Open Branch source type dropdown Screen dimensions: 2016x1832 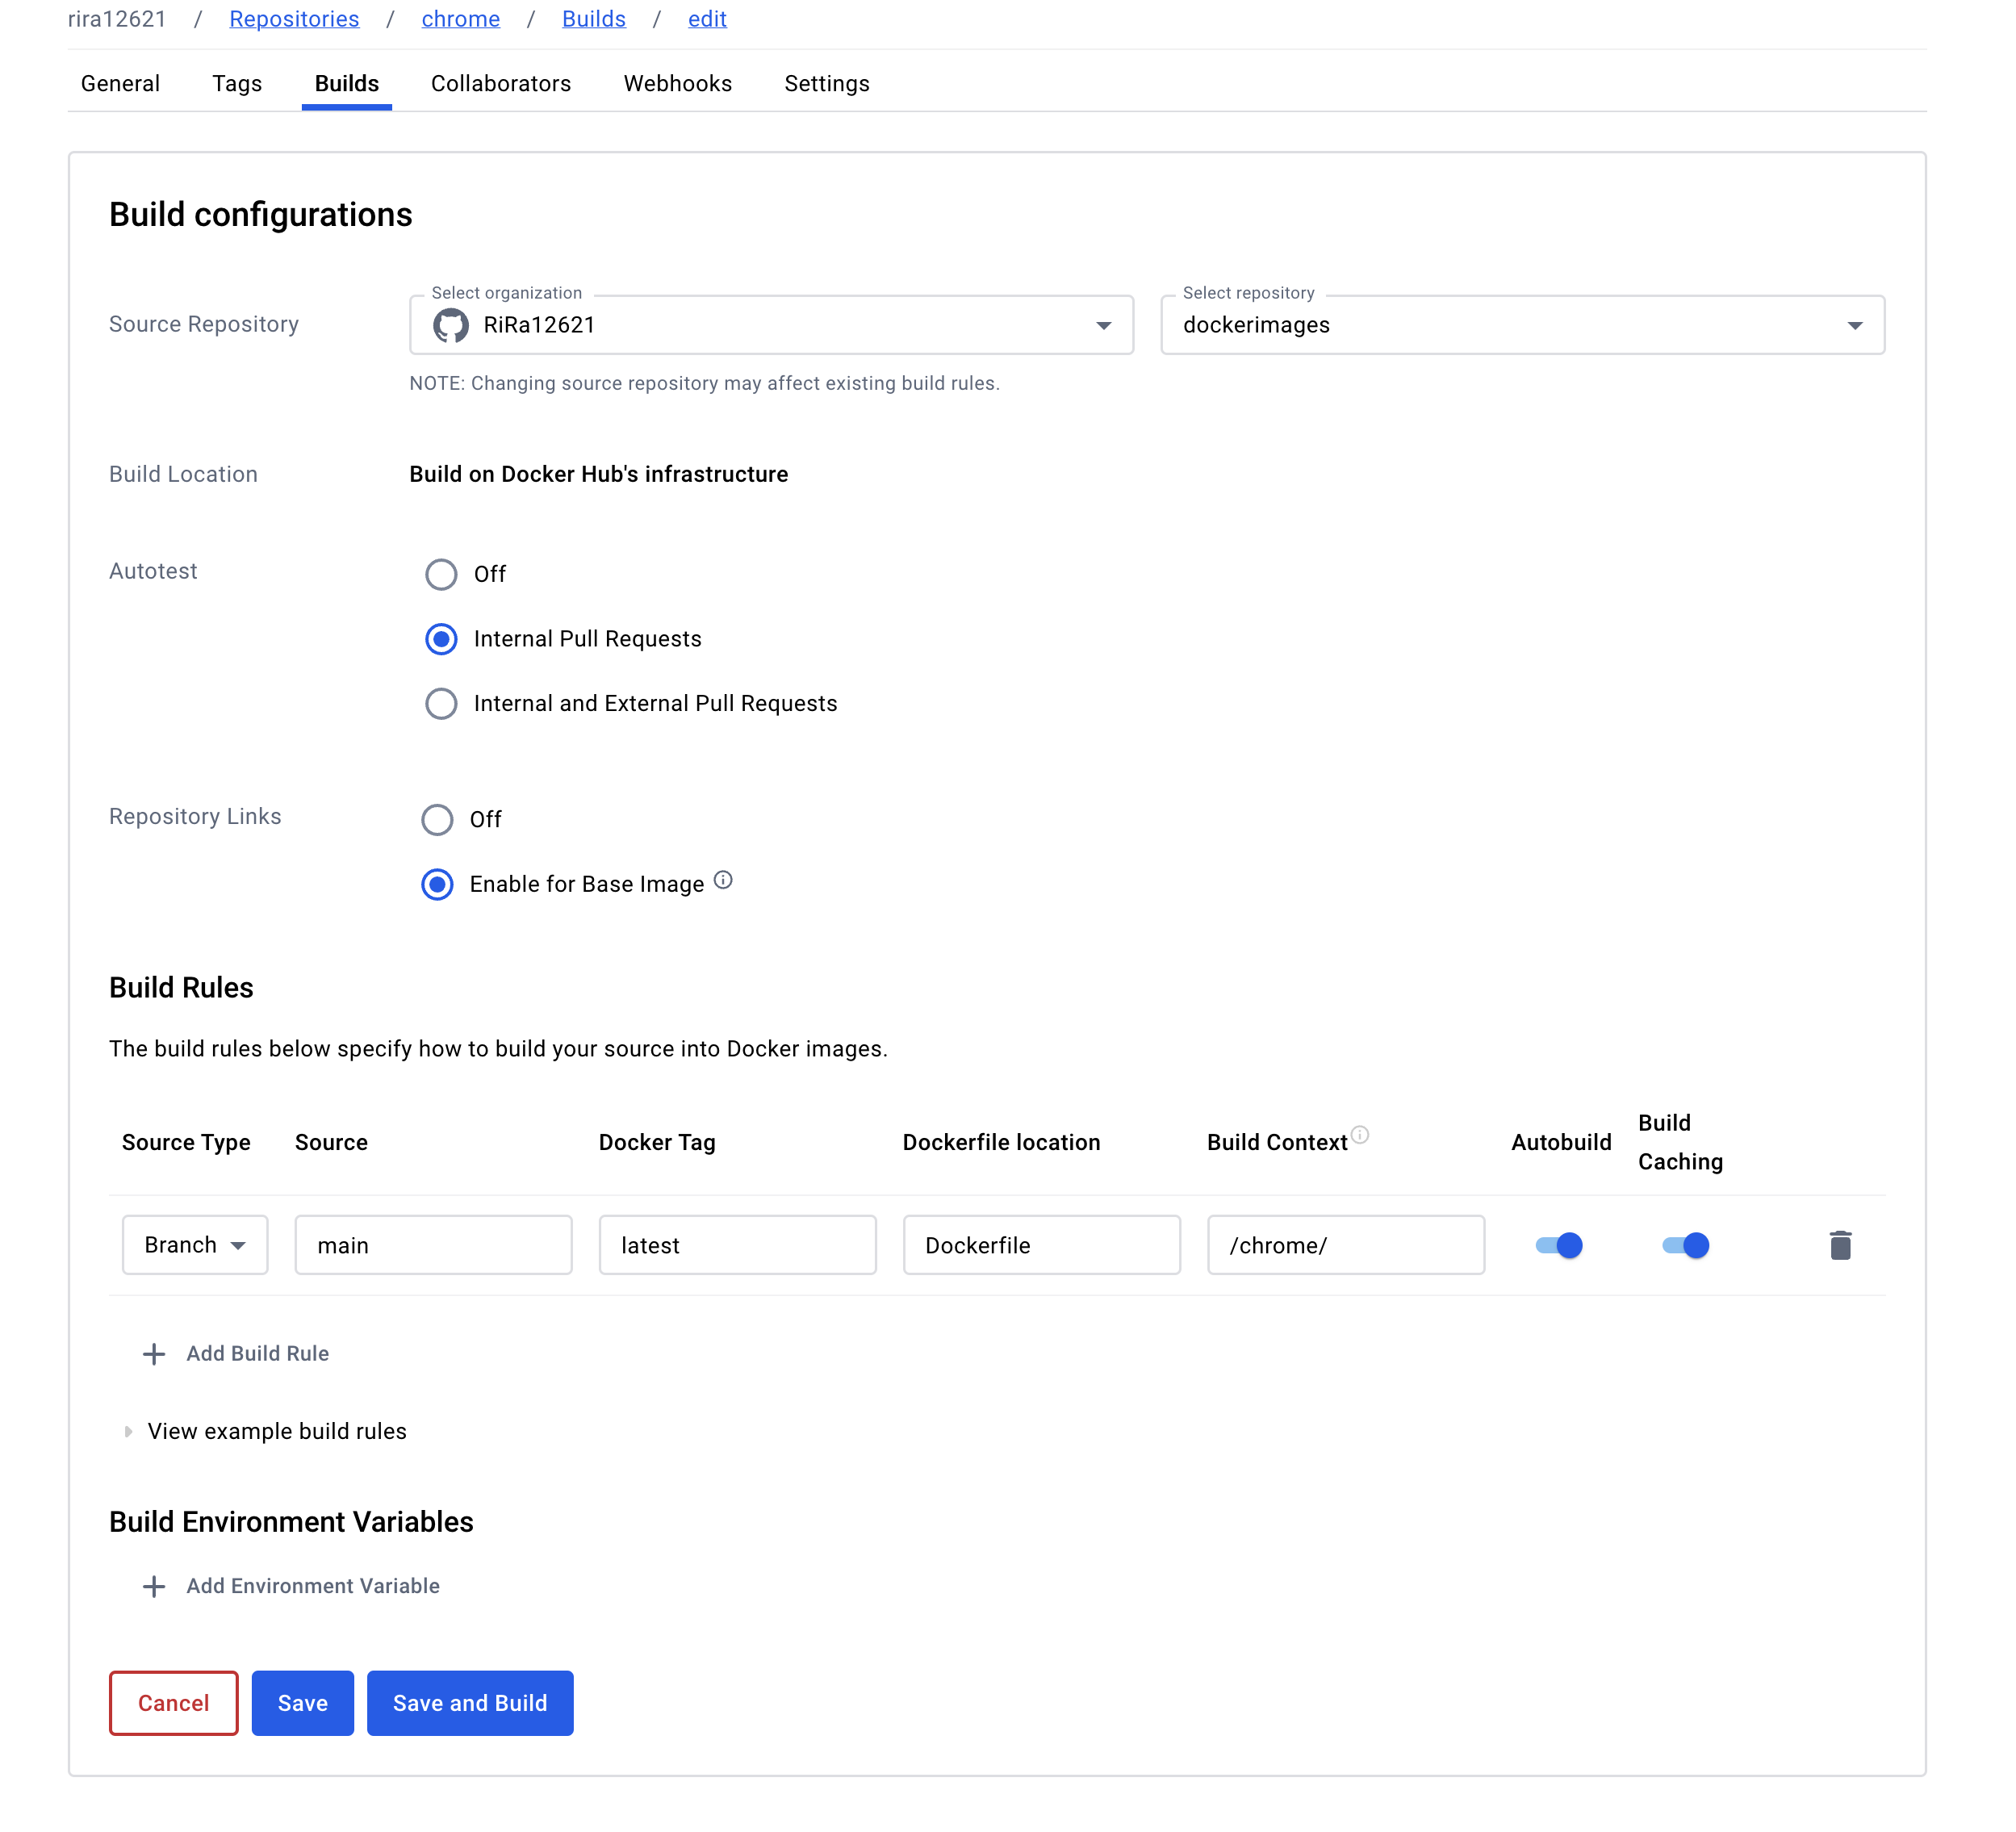[x=195, y=1245]
